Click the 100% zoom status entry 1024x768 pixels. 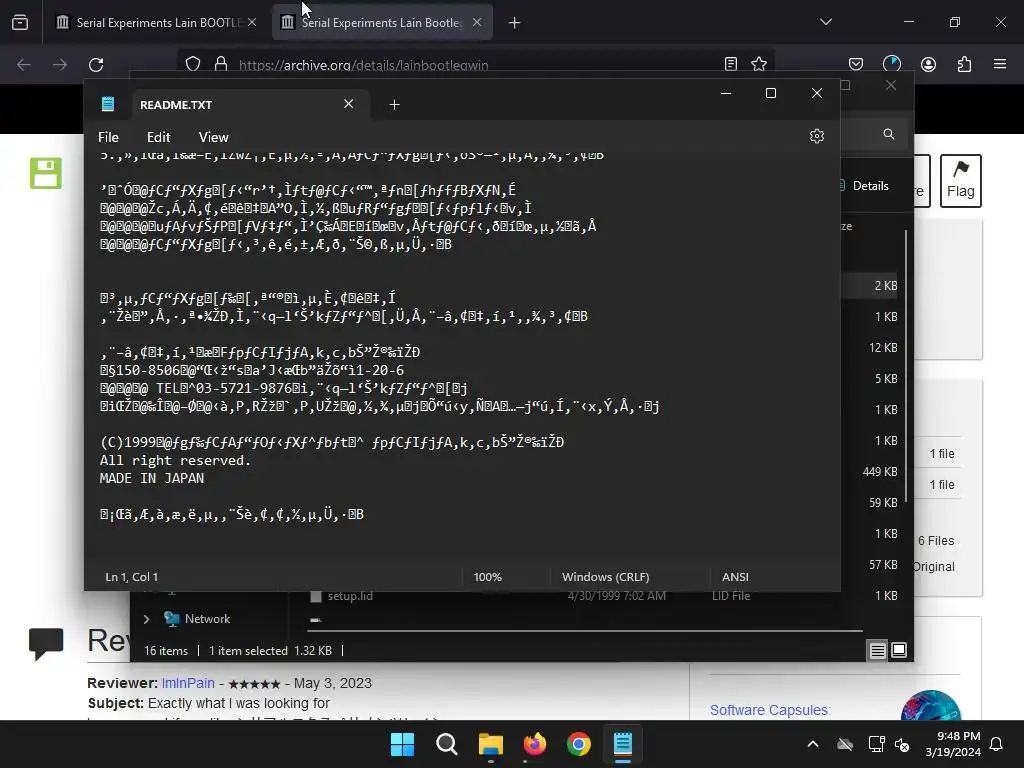pyautogui.click(x=487, y=577)
